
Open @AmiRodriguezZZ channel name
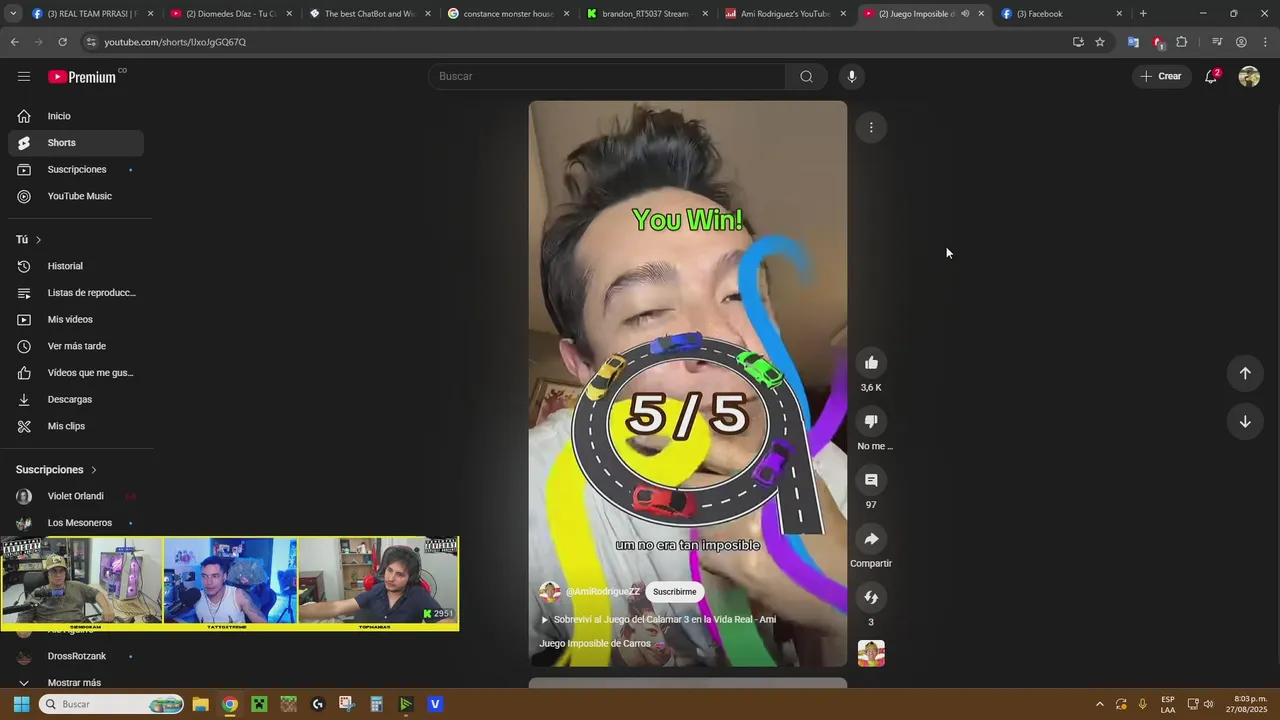603,592
